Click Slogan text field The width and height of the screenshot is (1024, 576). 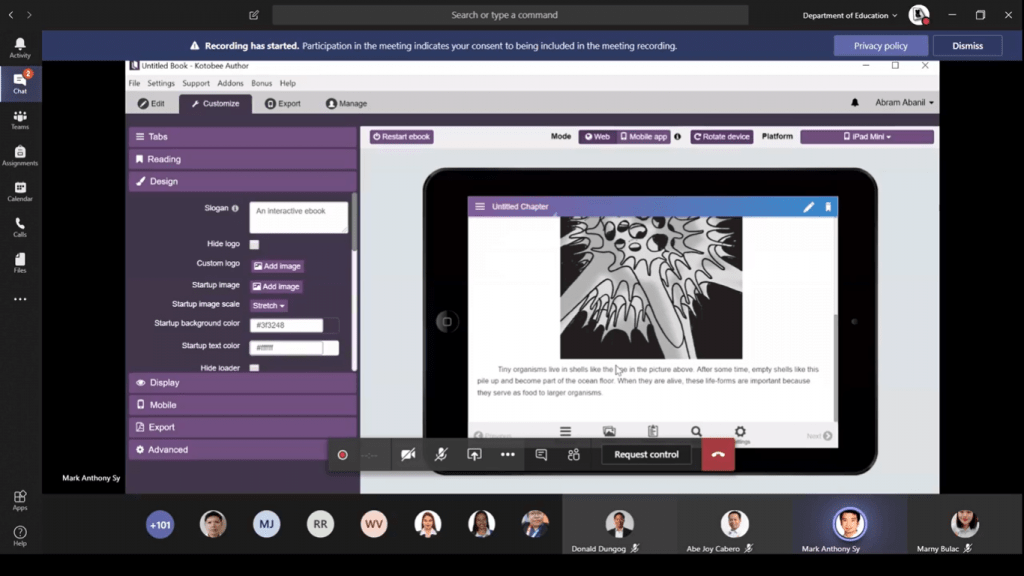tap(298, 217)
